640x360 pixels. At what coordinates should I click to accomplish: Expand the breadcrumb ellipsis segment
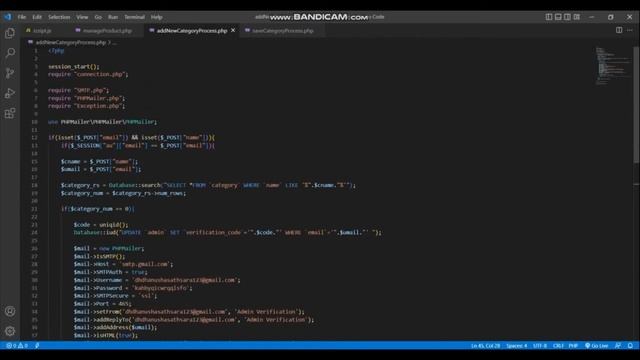(x=115, y=42)
